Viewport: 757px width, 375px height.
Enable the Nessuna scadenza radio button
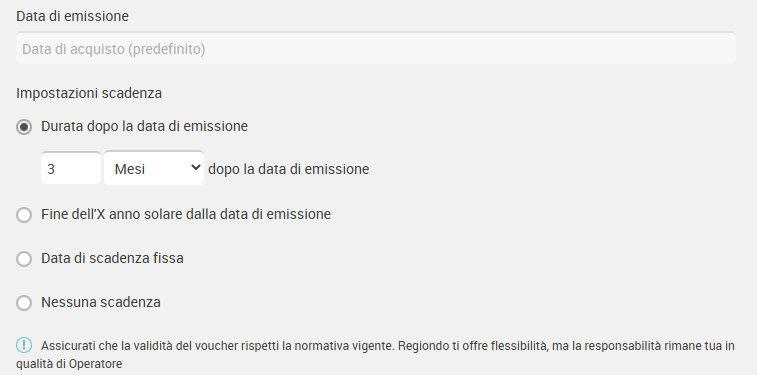click(x=24, y=303)
